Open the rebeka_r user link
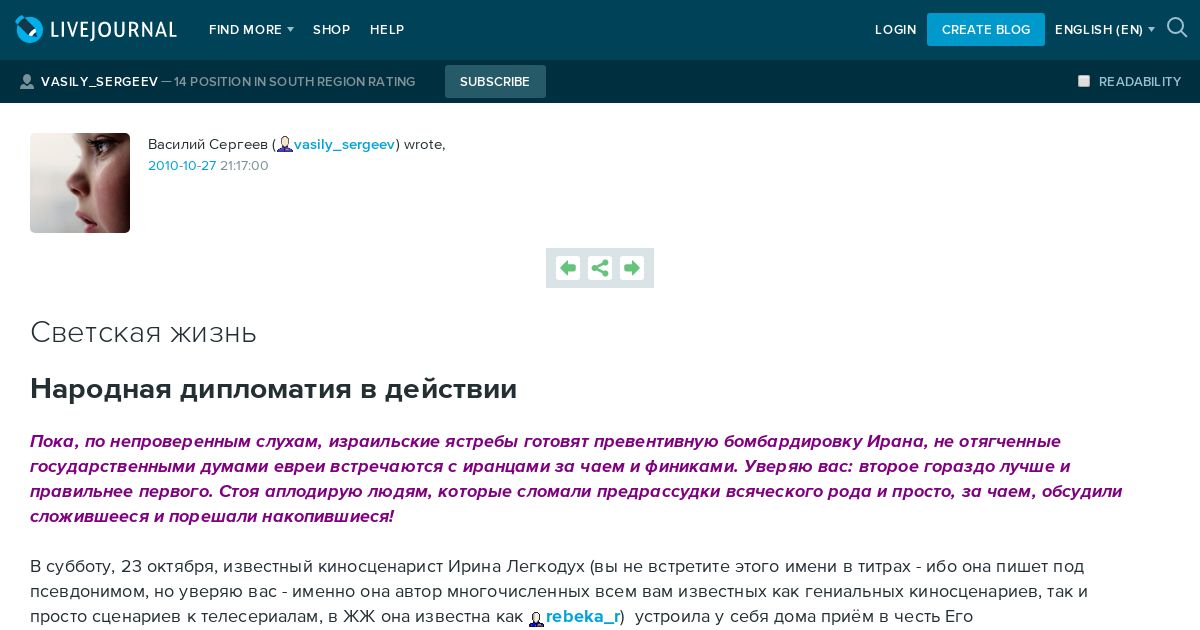 point(583,617)
